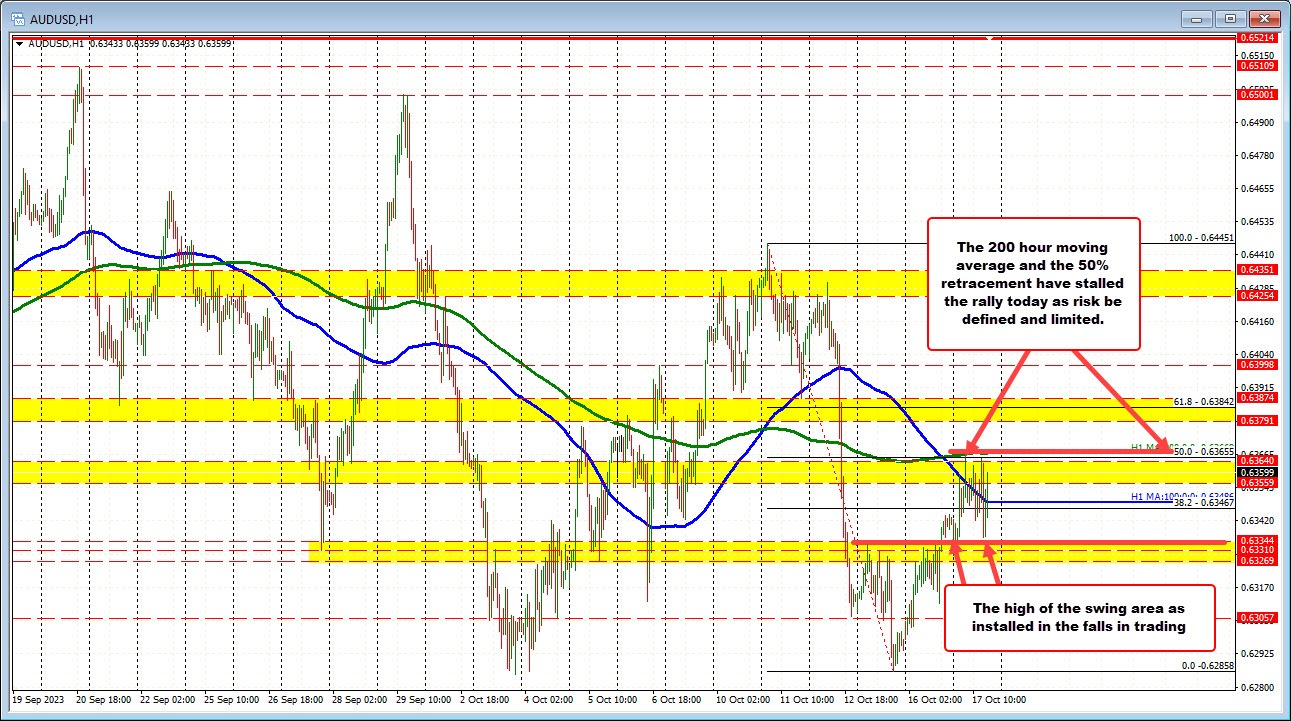Select the current bid price label 0.63640

(1260, 460)
